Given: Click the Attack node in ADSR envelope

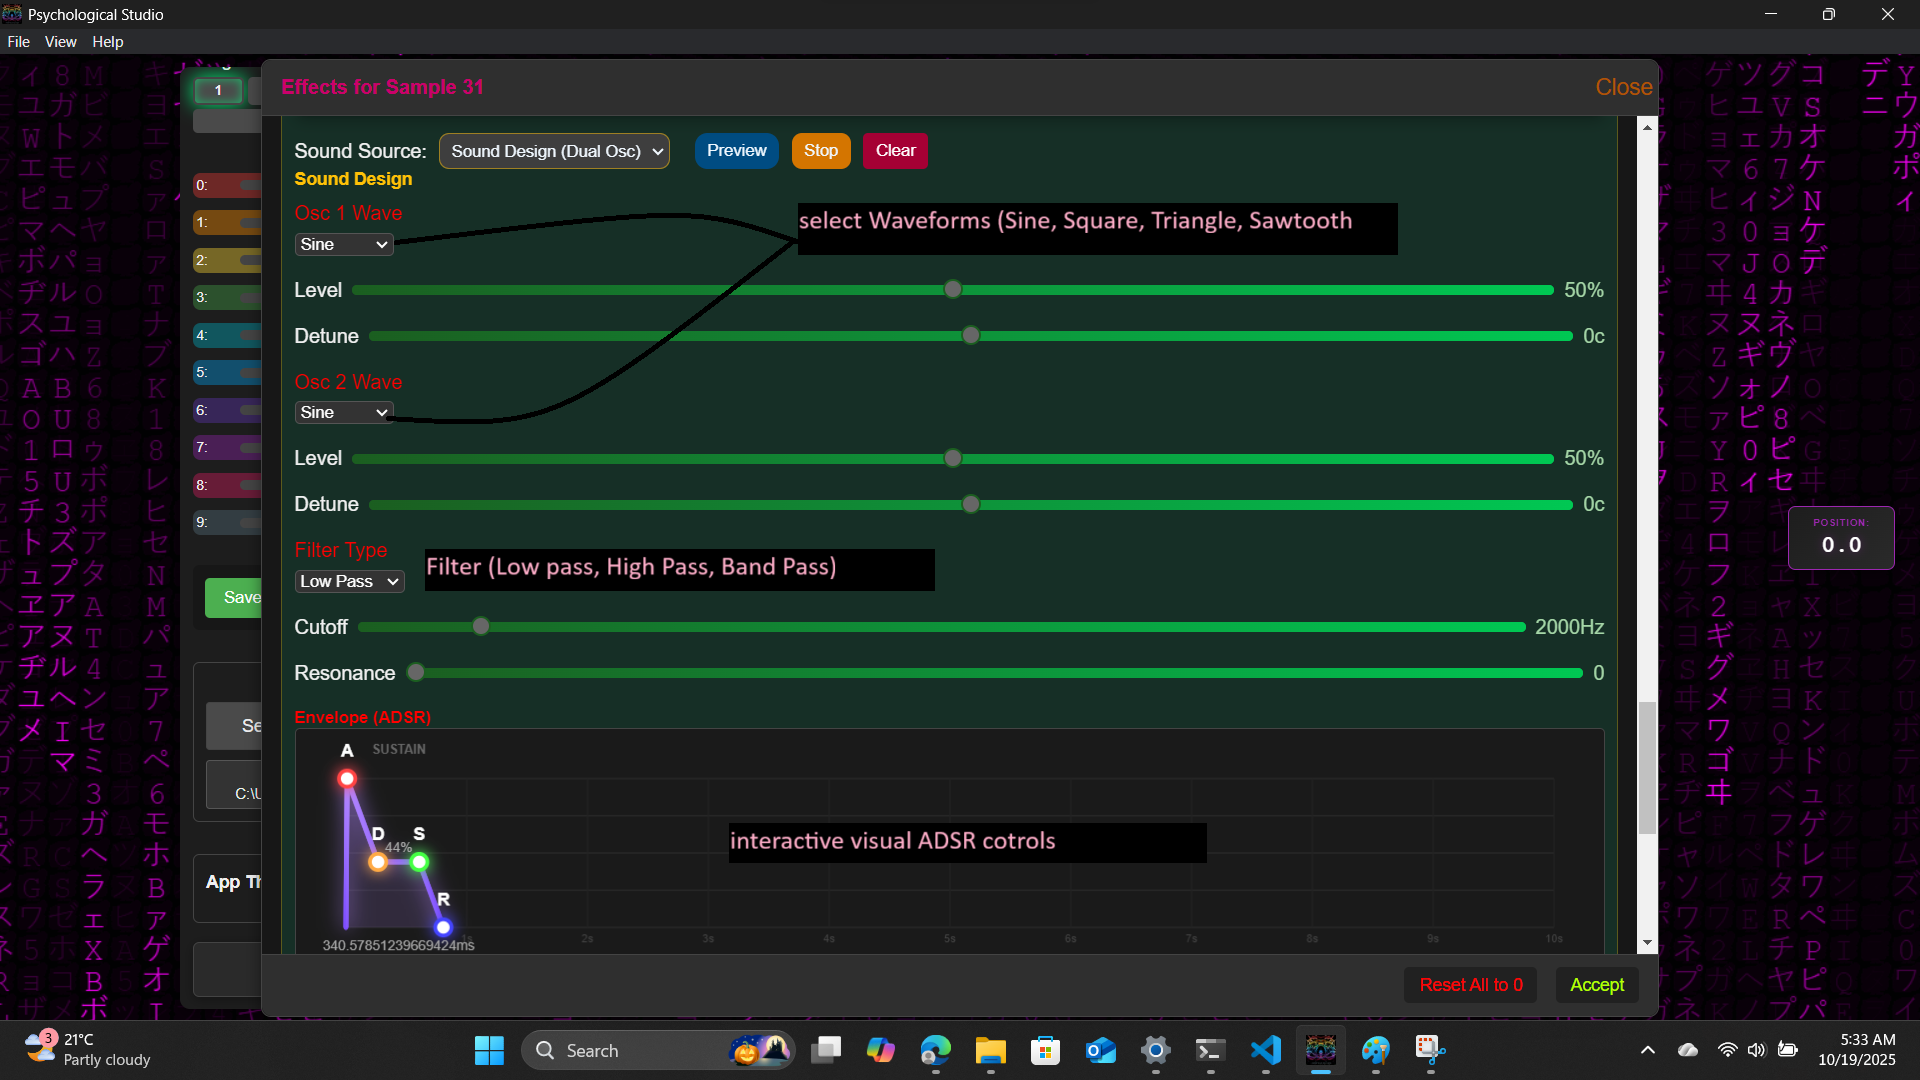Looking at the screenshot, I should [347, 778].
